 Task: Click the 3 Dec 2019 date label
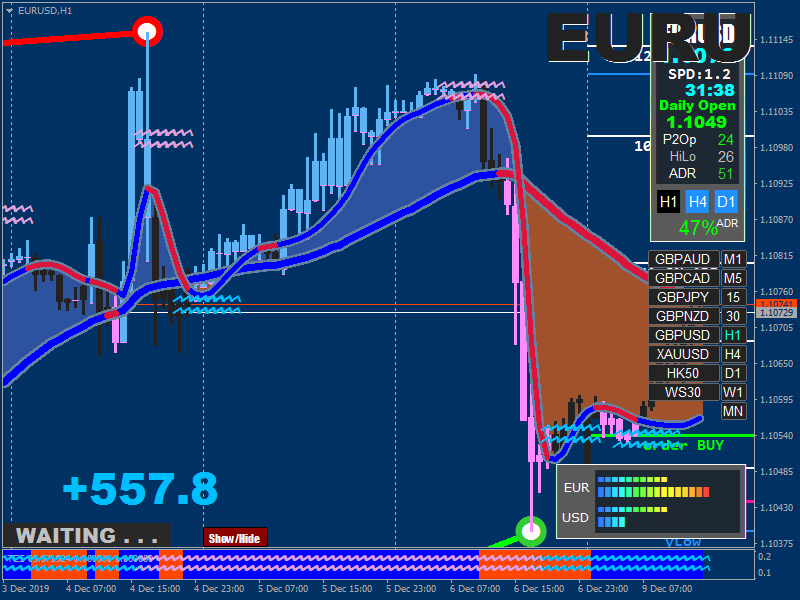click(x=26, y=589)
